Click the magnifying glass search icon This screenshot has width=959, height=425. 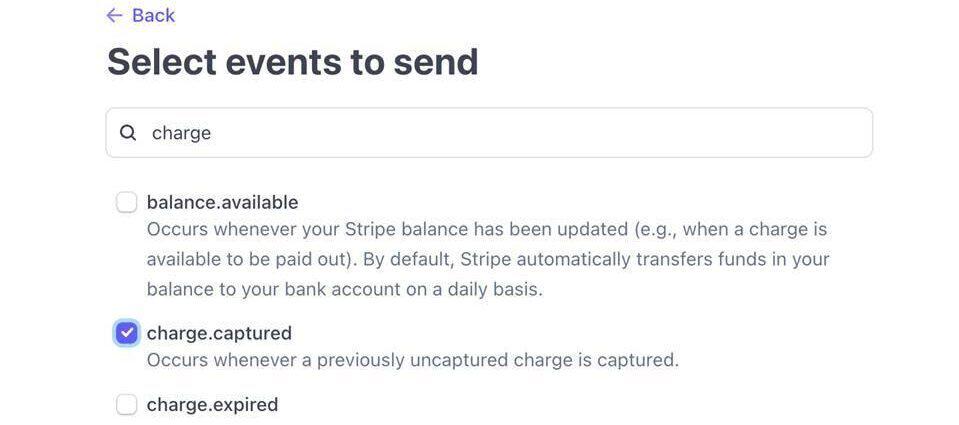(128, 133)
